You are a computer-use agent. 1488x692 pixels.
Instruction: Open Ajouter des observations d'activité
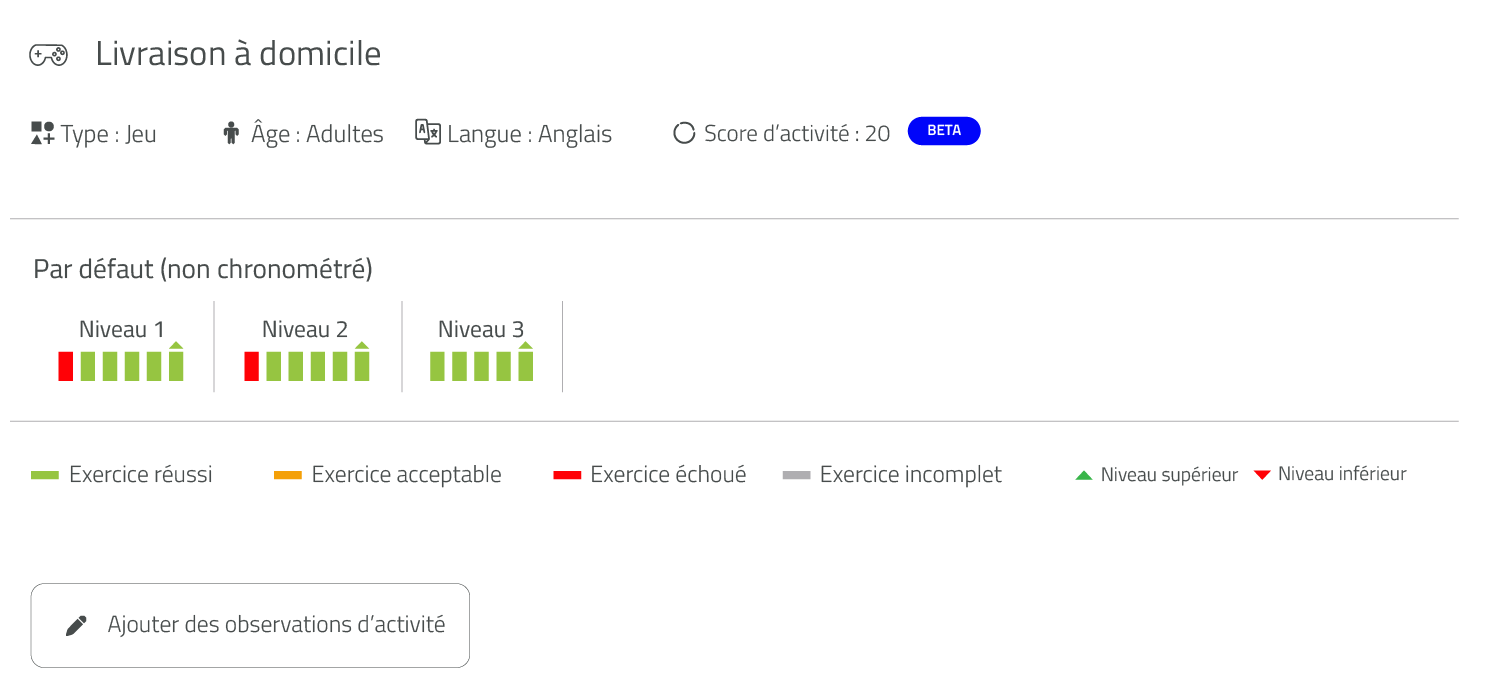coord(250,625)
